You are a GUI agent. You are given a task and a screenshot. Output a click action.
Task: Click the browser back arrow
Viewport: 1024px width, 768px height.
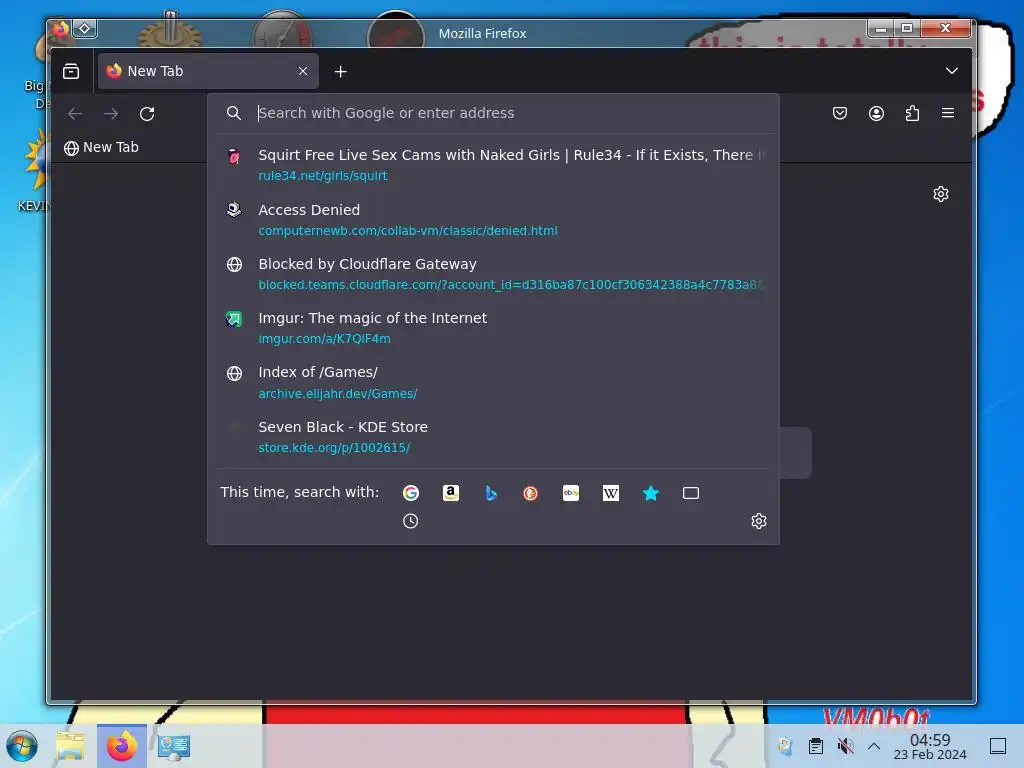[75, 114]
